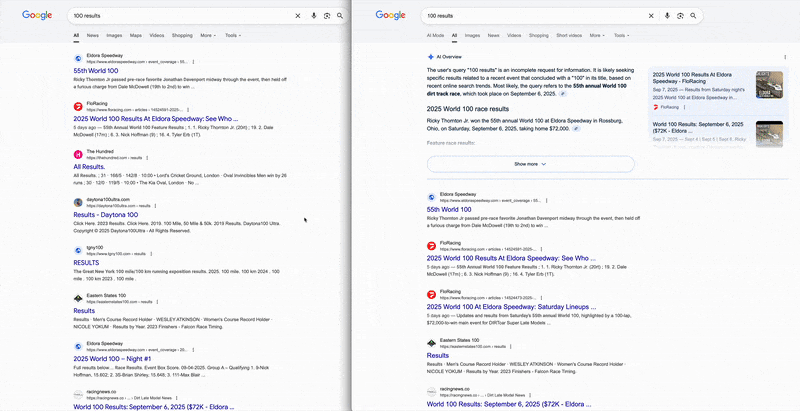
Task: Open the More dropdown in the left page
Action: (x=207, y=35)
